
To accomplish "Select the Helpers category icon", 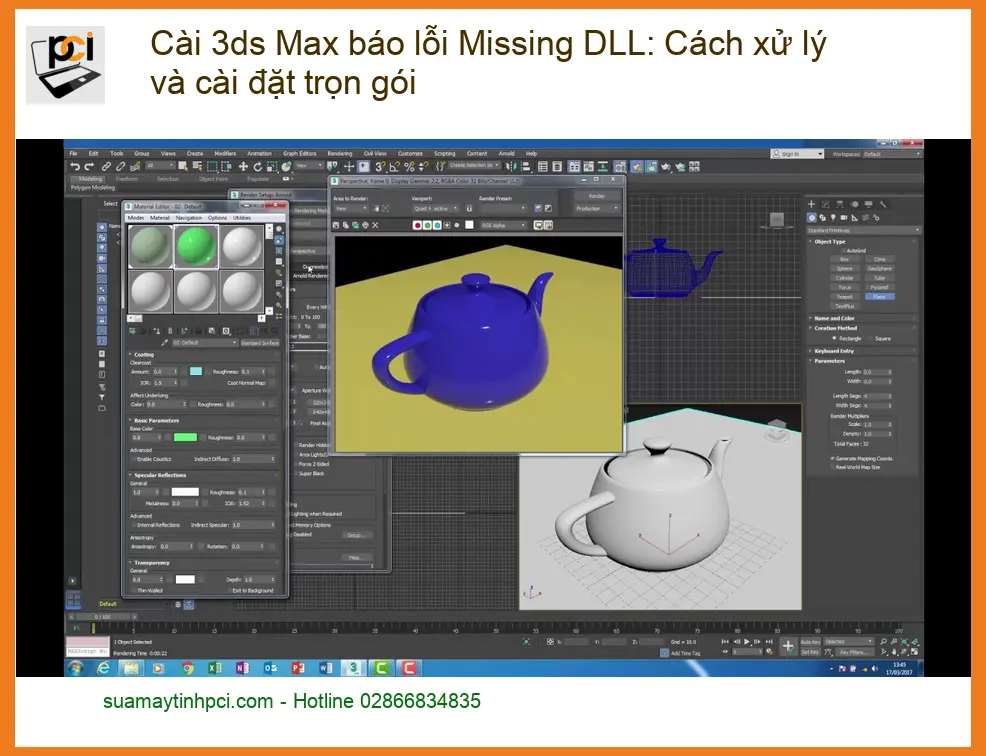I will click(855, 218).
